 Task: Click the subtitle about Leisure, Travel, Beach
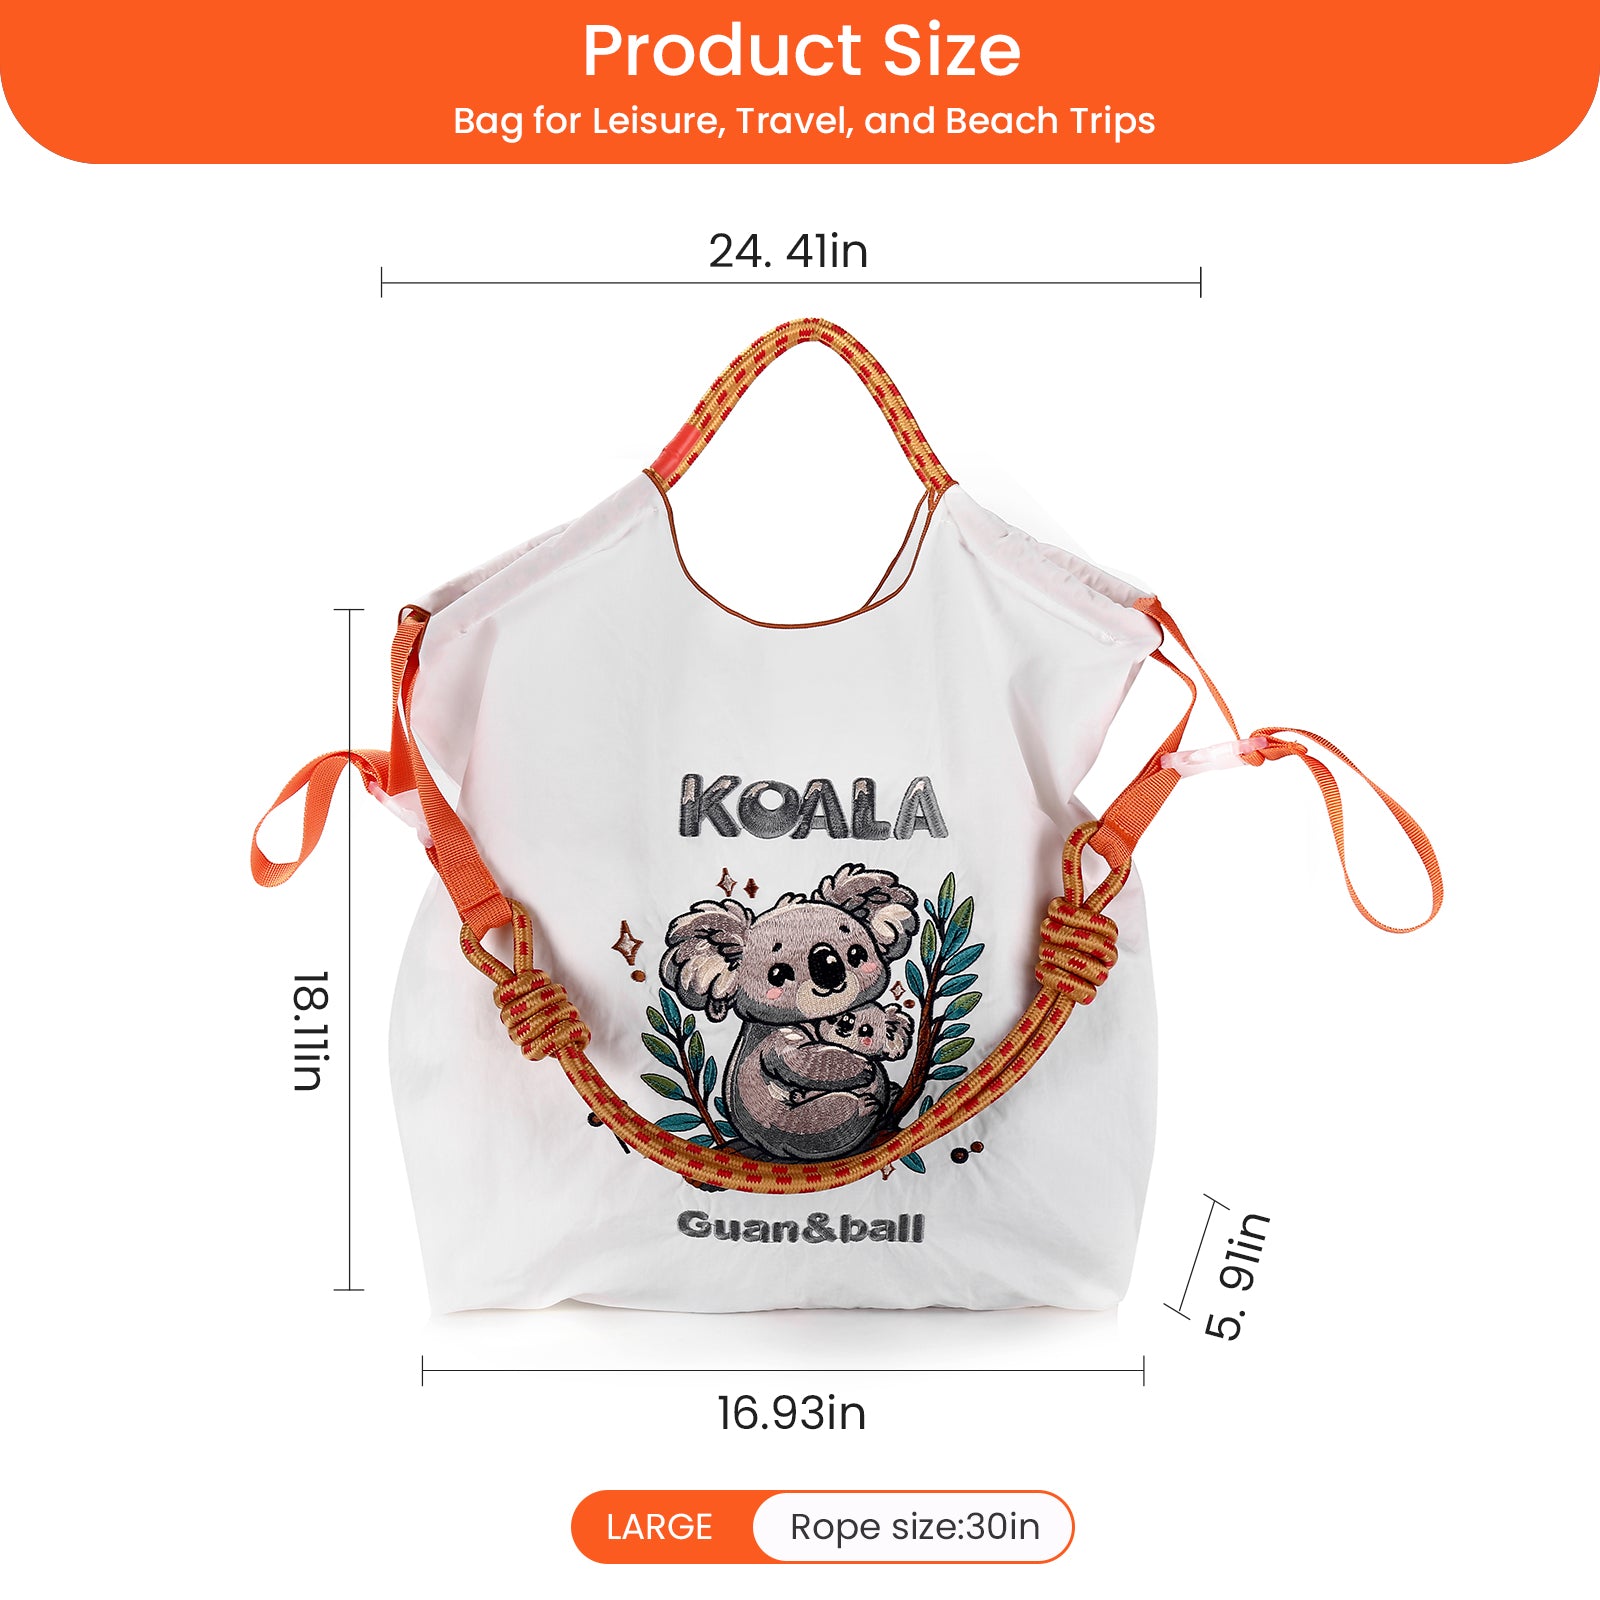pos(804,121)
